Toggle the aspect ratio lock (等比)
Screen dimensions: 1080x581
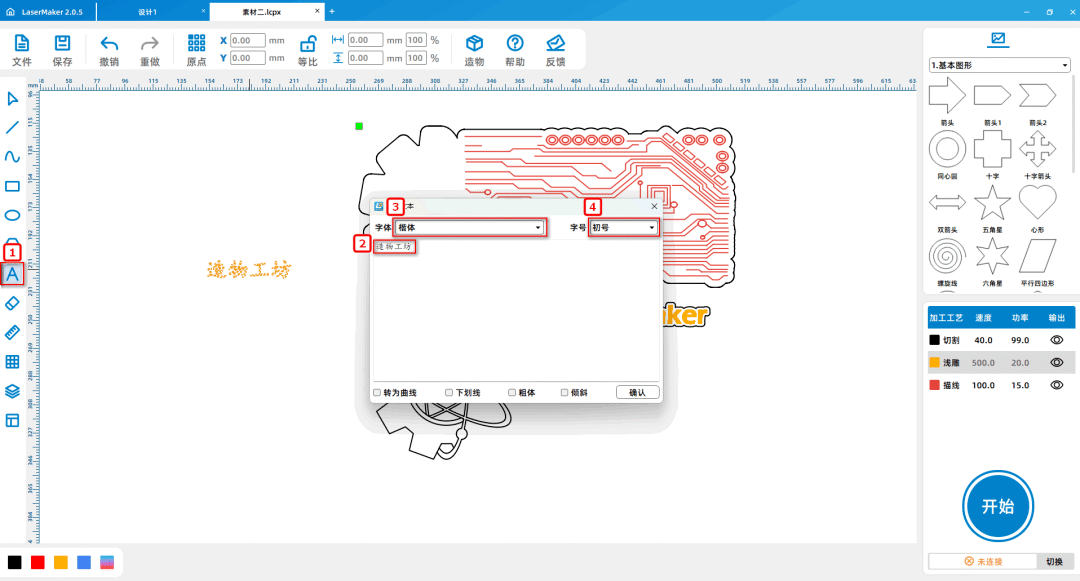[x=308, y=43]
